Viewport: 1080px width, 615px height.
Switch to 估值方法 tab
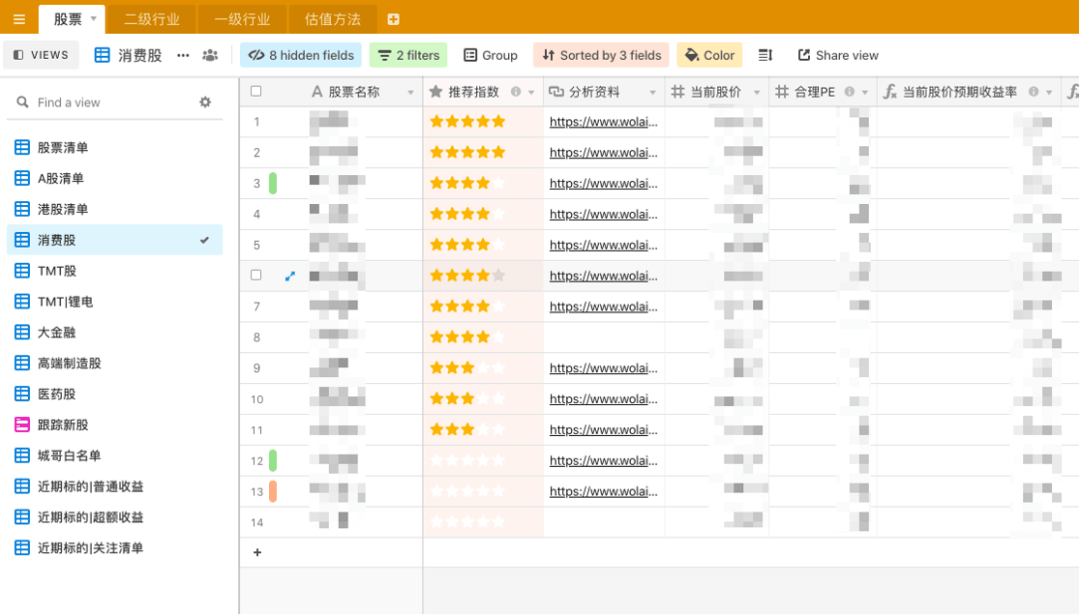[x=333, y=19]
